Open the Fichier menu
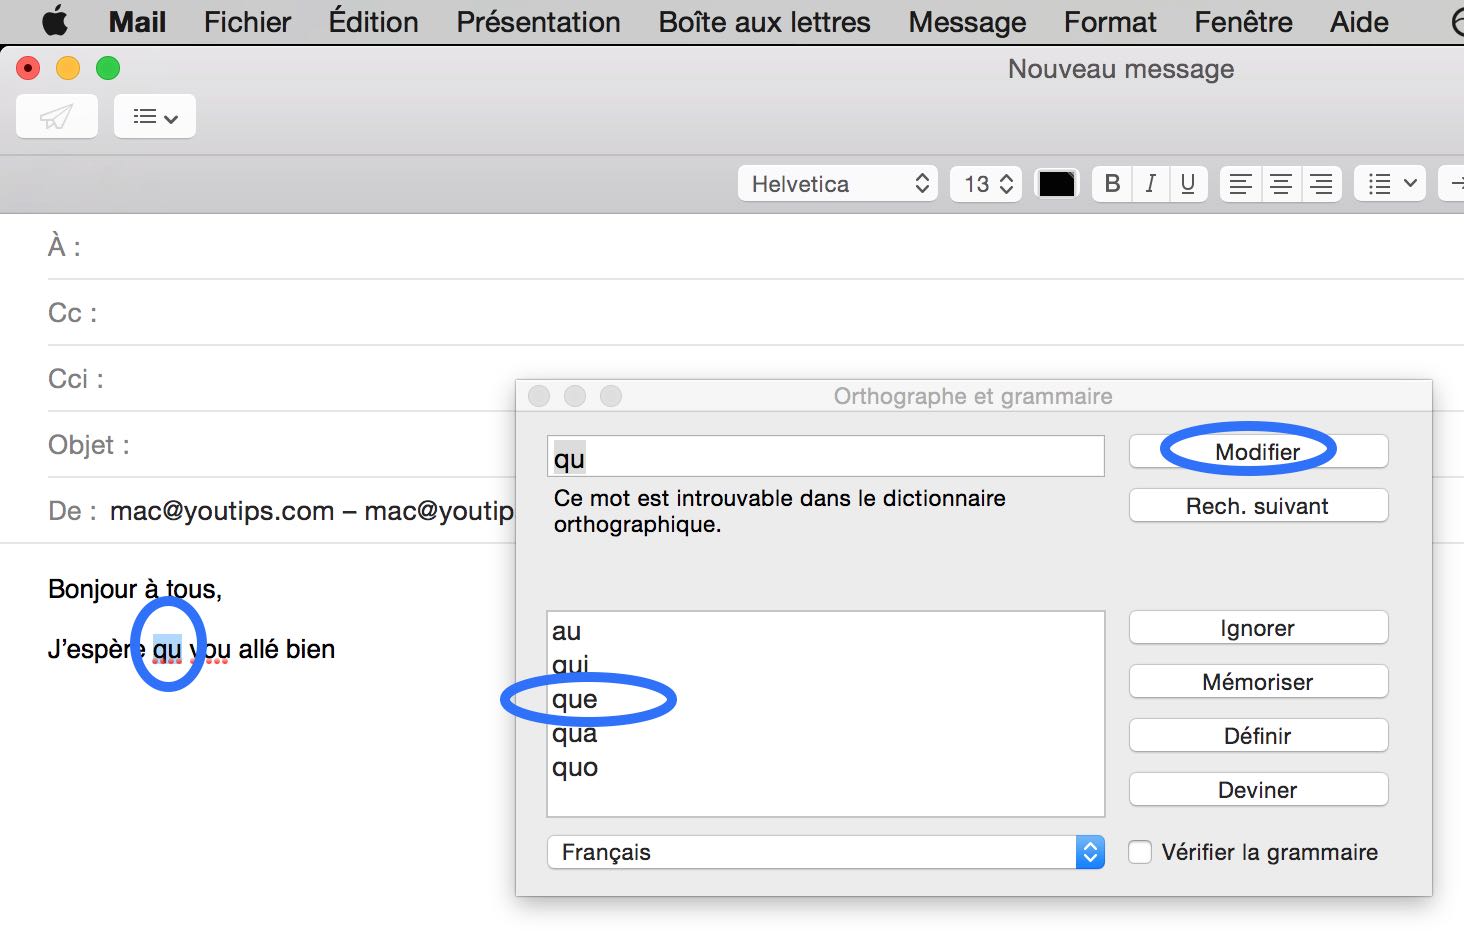 click(247, 22)
